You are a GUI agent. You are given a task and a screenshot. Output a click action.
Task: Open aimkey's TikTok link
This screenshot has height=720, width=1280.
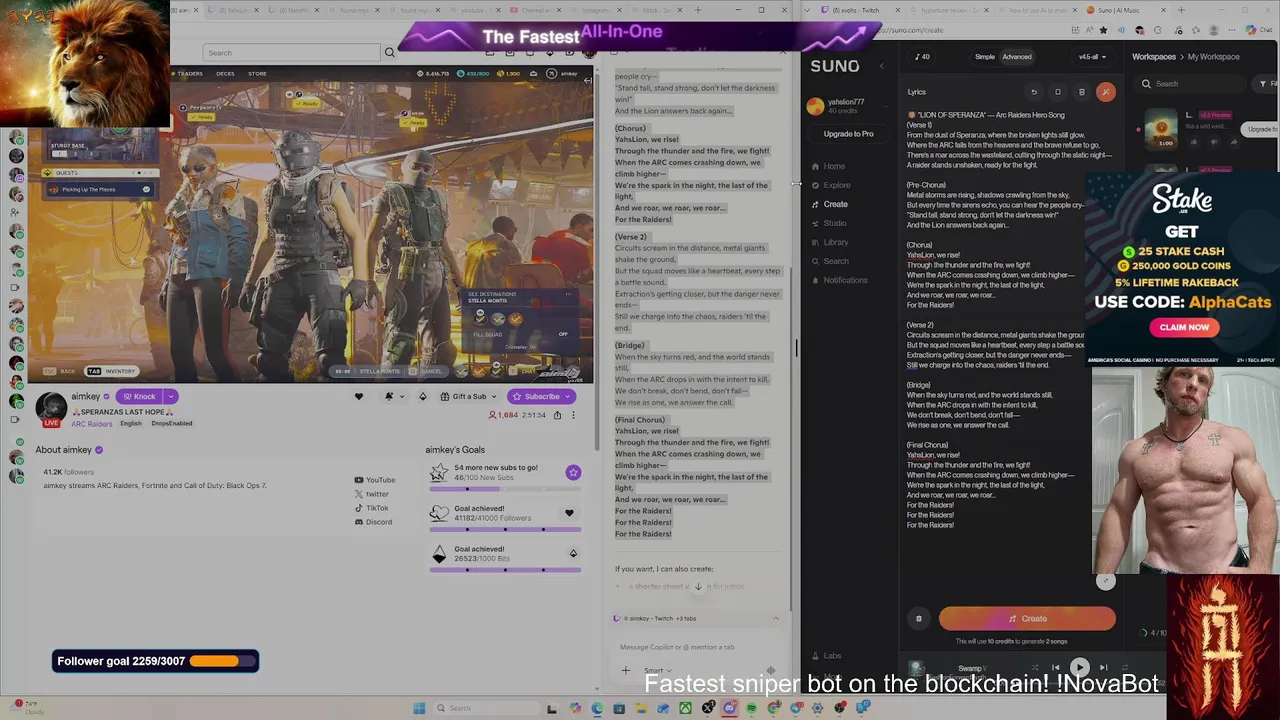tap(371, 508)
